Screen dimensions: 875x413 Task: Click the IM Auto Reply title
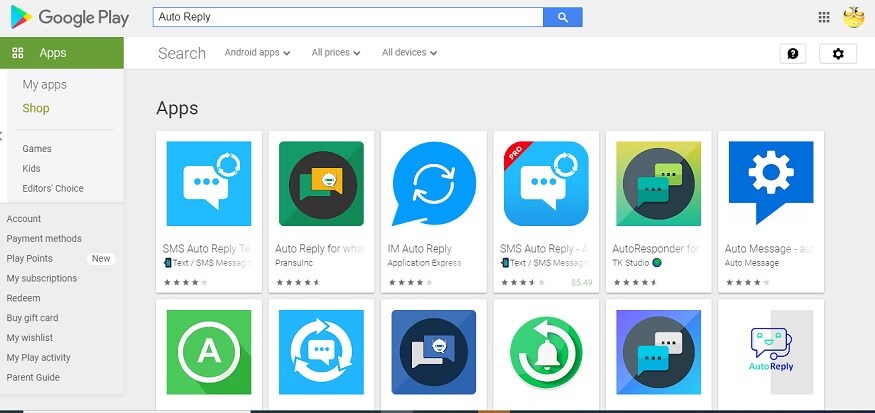[x=420, y=249]
